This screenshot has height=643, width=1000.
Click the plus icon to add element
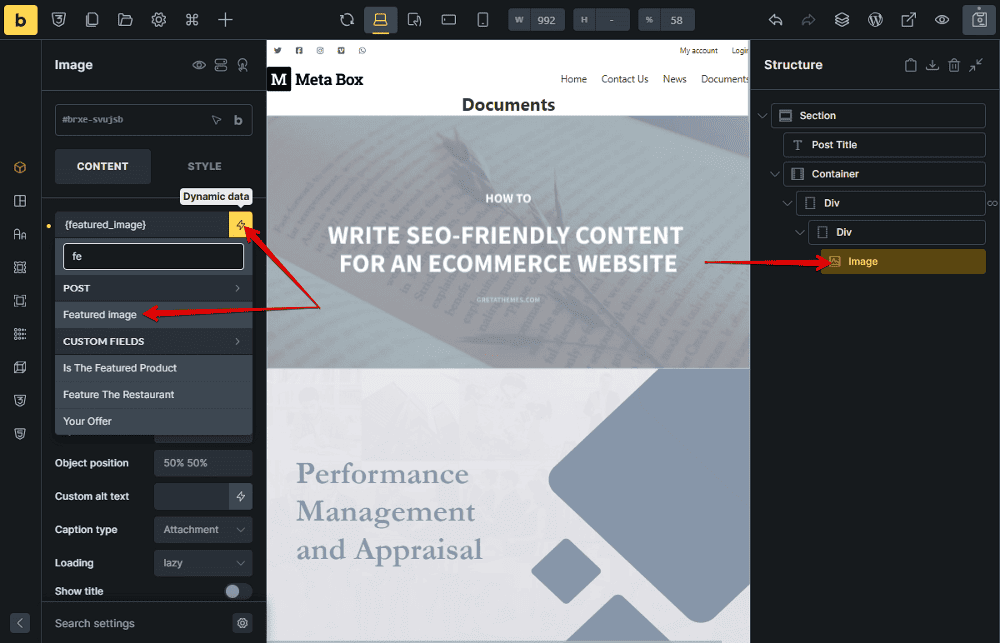226,20
